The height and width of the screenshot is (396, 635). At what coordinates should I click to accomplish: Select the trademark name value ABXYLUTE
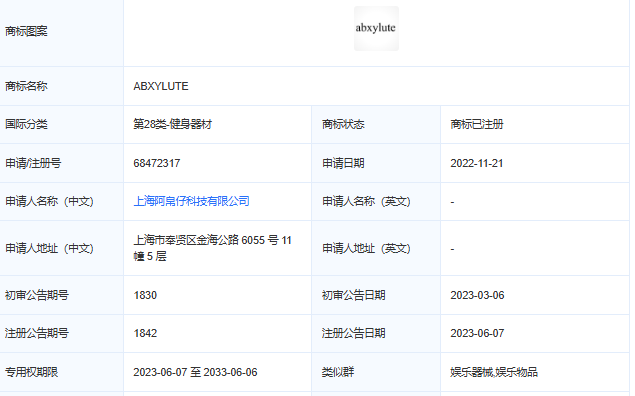(161, 86)
